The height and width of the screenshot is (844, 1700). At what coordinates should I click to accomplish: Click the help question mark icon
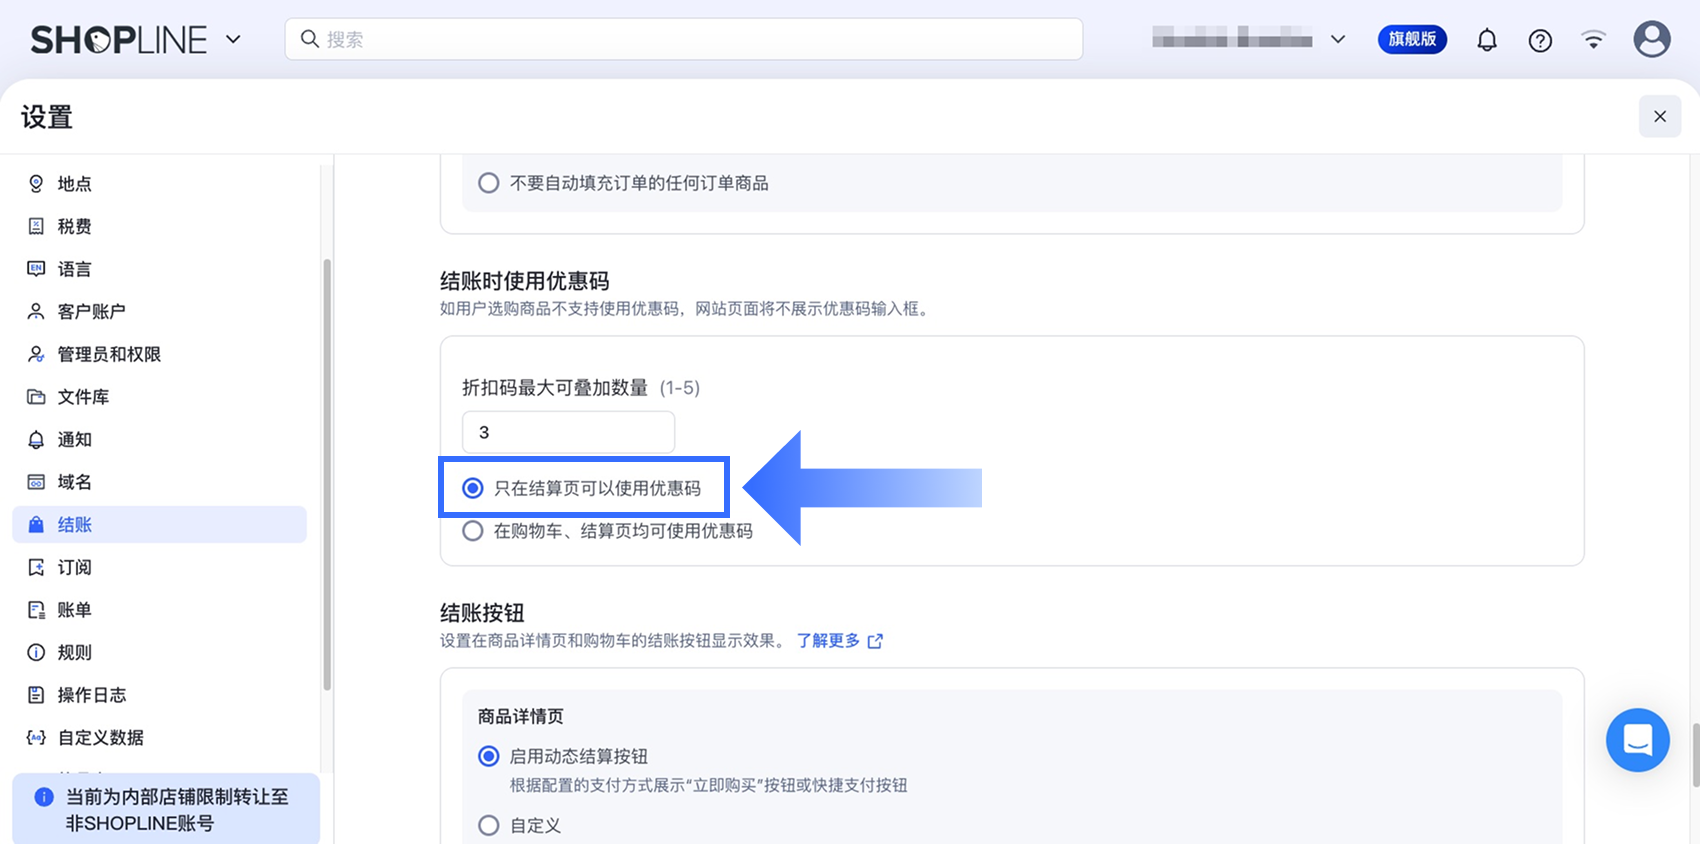(x=1540, y=40)
